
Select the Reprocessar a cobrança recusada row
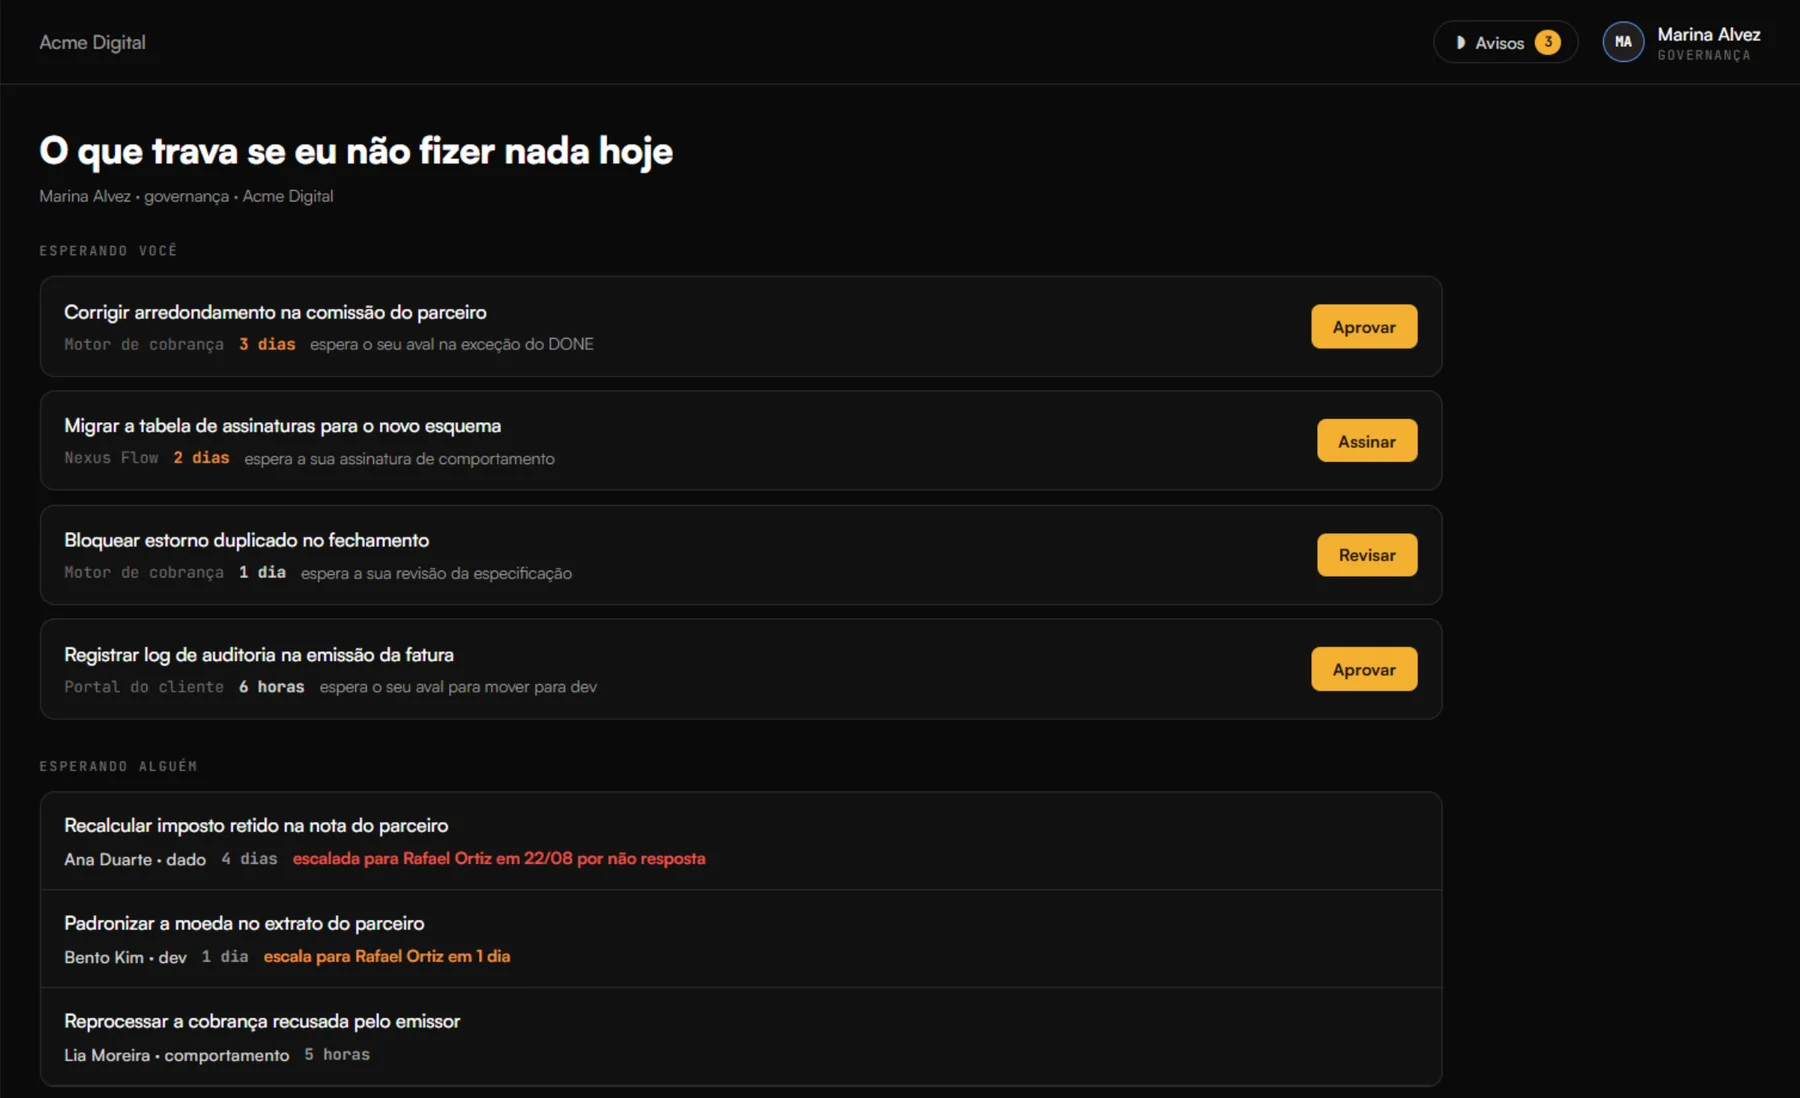740,1037
